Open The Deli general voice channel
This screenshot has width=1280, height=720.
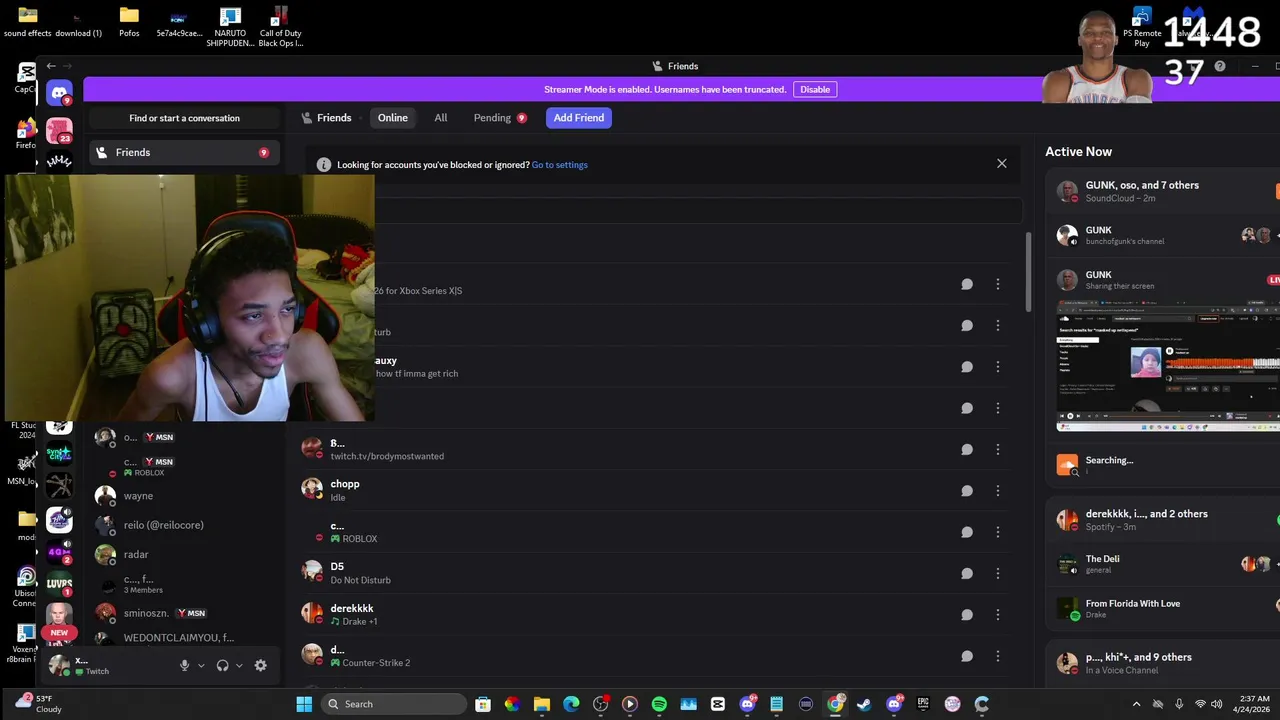(1163, 564)
